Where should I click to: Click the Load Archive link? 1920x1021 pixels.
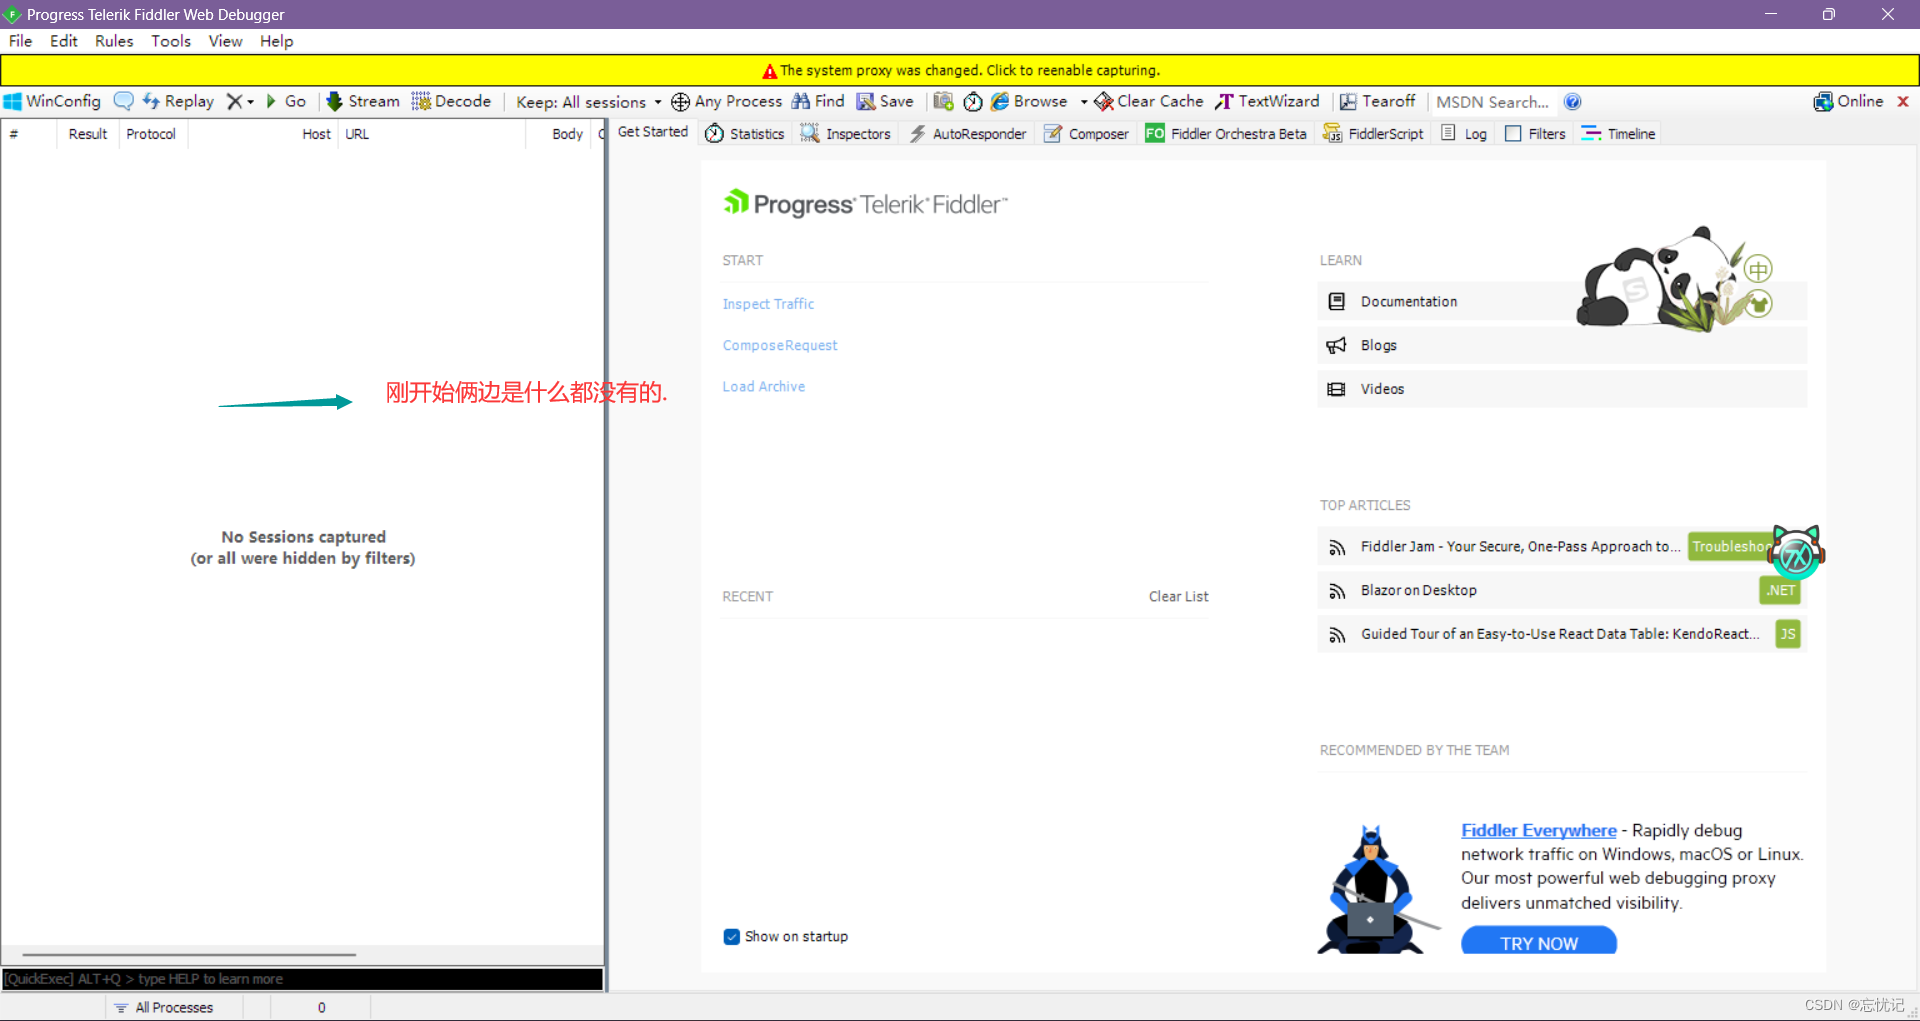(x=763, y=387)
